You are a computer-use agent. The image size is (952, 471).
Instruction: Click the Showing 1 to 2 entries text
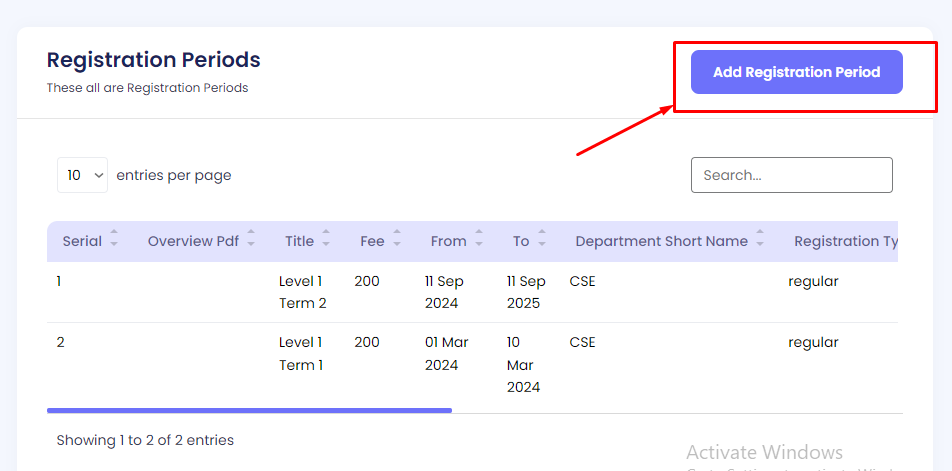pos(145,440)
